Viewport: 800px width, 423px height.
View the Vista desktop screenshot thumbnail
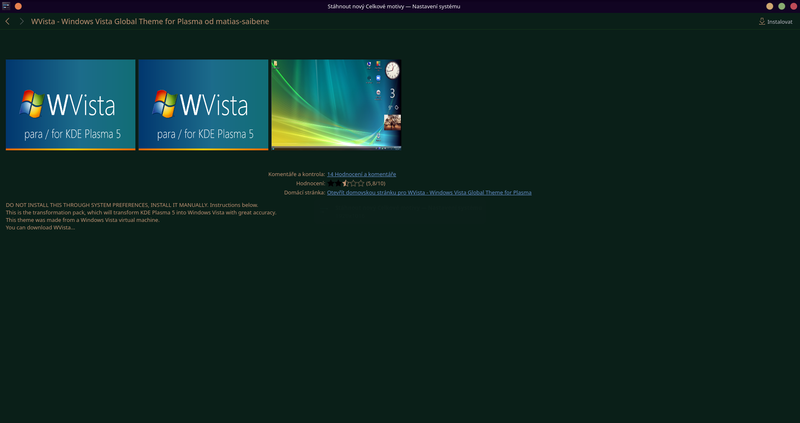[336, 105]
